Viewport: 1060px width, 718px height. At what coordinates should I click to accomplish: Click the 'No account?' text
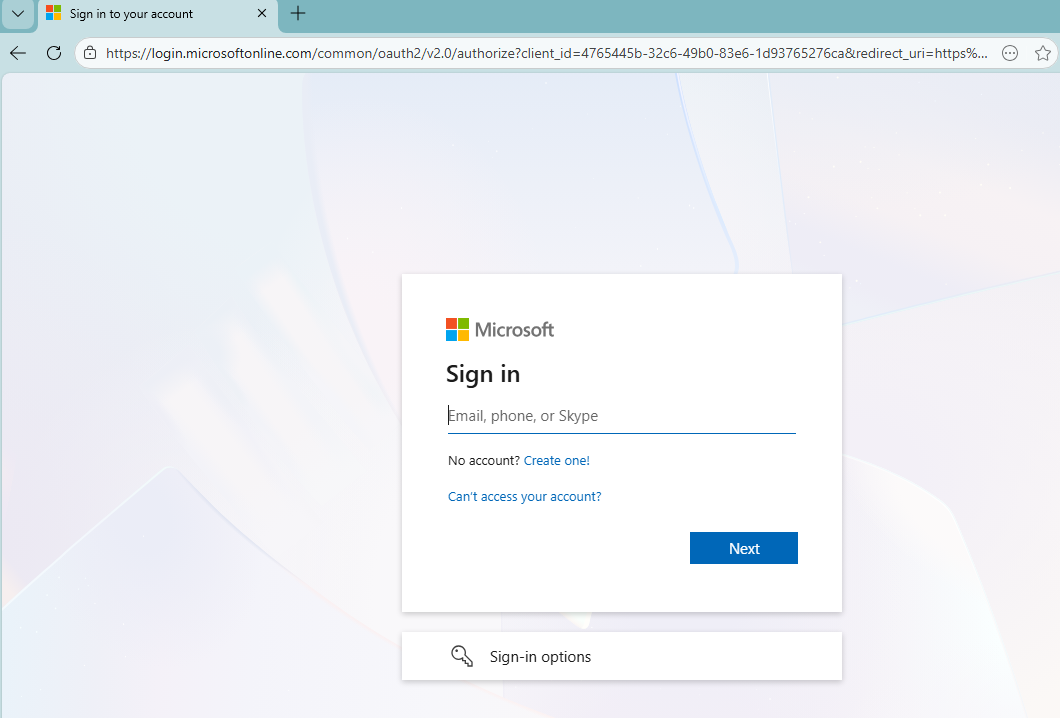(483, 460)
